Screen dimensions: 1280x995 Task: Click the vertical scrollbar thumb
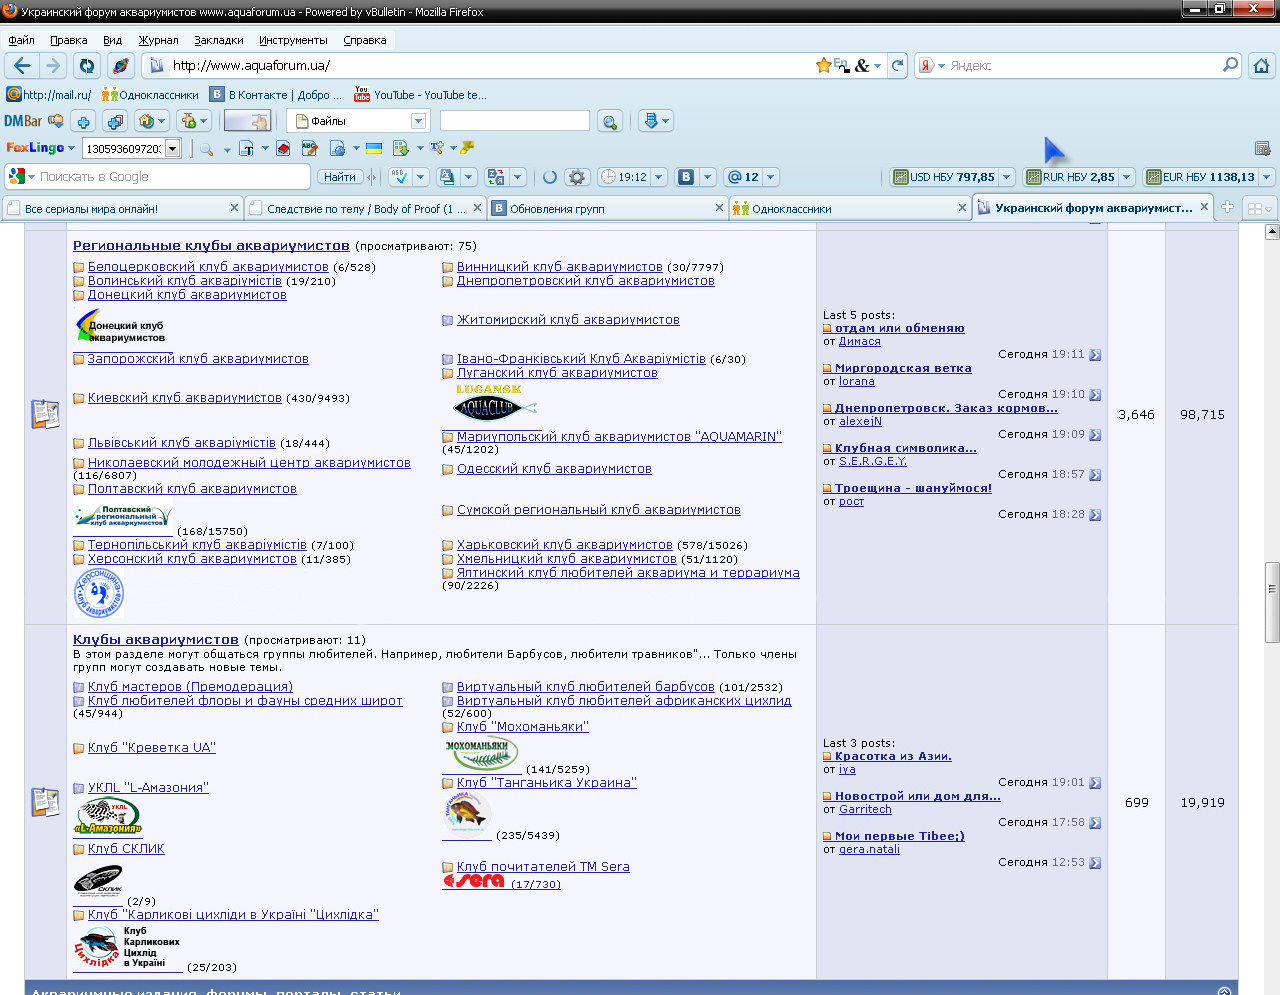[x=1272, y=600]
